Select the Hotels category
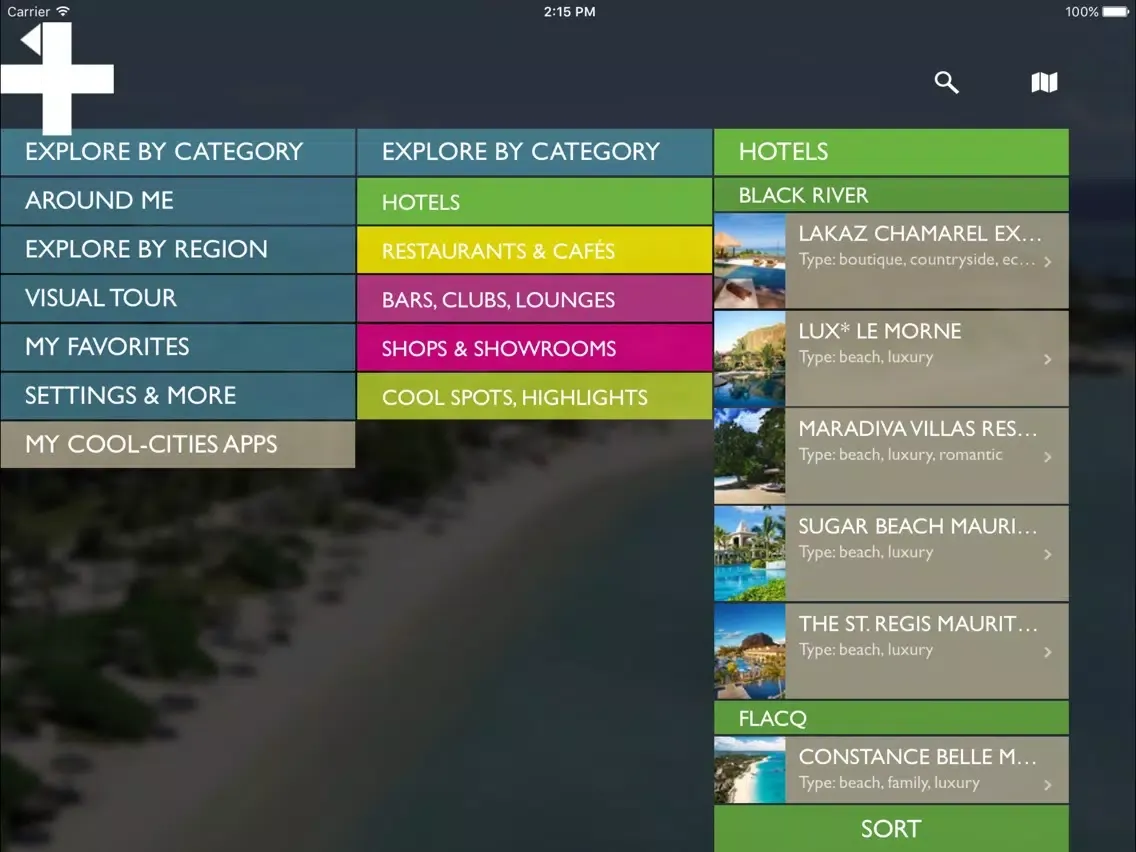Image resolution: width=1136 pixels, height=852 pixels. [535, 201]
